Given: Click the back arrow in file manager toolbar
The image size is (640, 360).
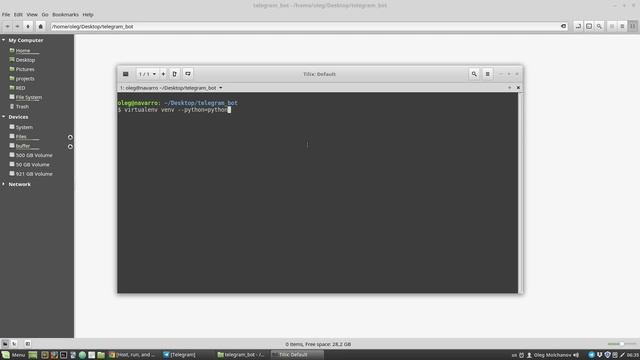Looking at the screenshot, I should 7,26.
